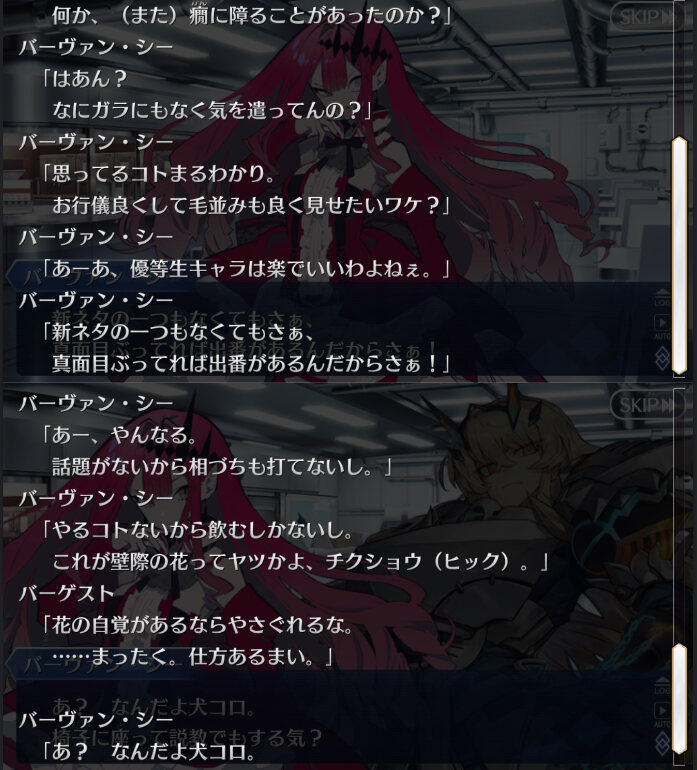This screenshot has height=770, width=697.
Task: Select the あーあ、優等生キャラは楽でいいわよねぇ line
Action: 246,269
